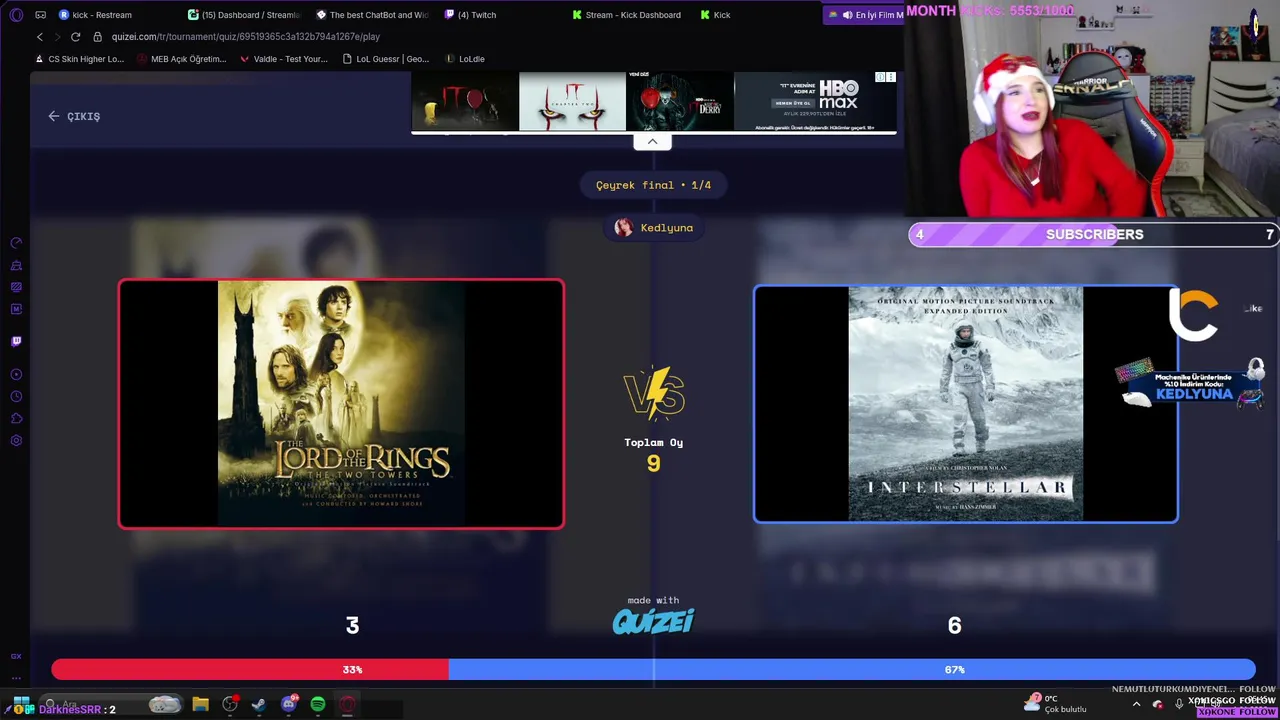Open Discord from the taskbar

tap(289, 704)
